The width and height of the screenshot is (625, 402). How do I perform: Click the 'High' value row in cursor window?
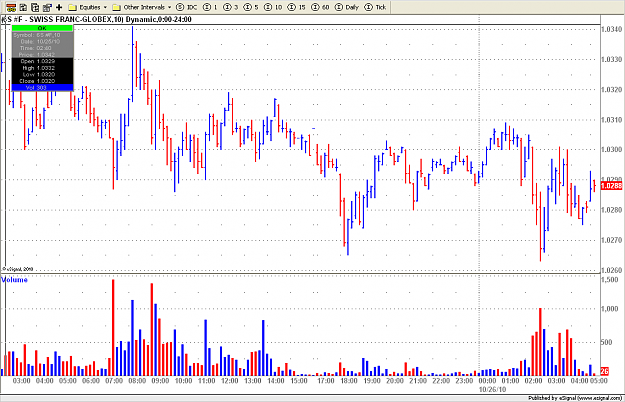[x=42, y=68]
